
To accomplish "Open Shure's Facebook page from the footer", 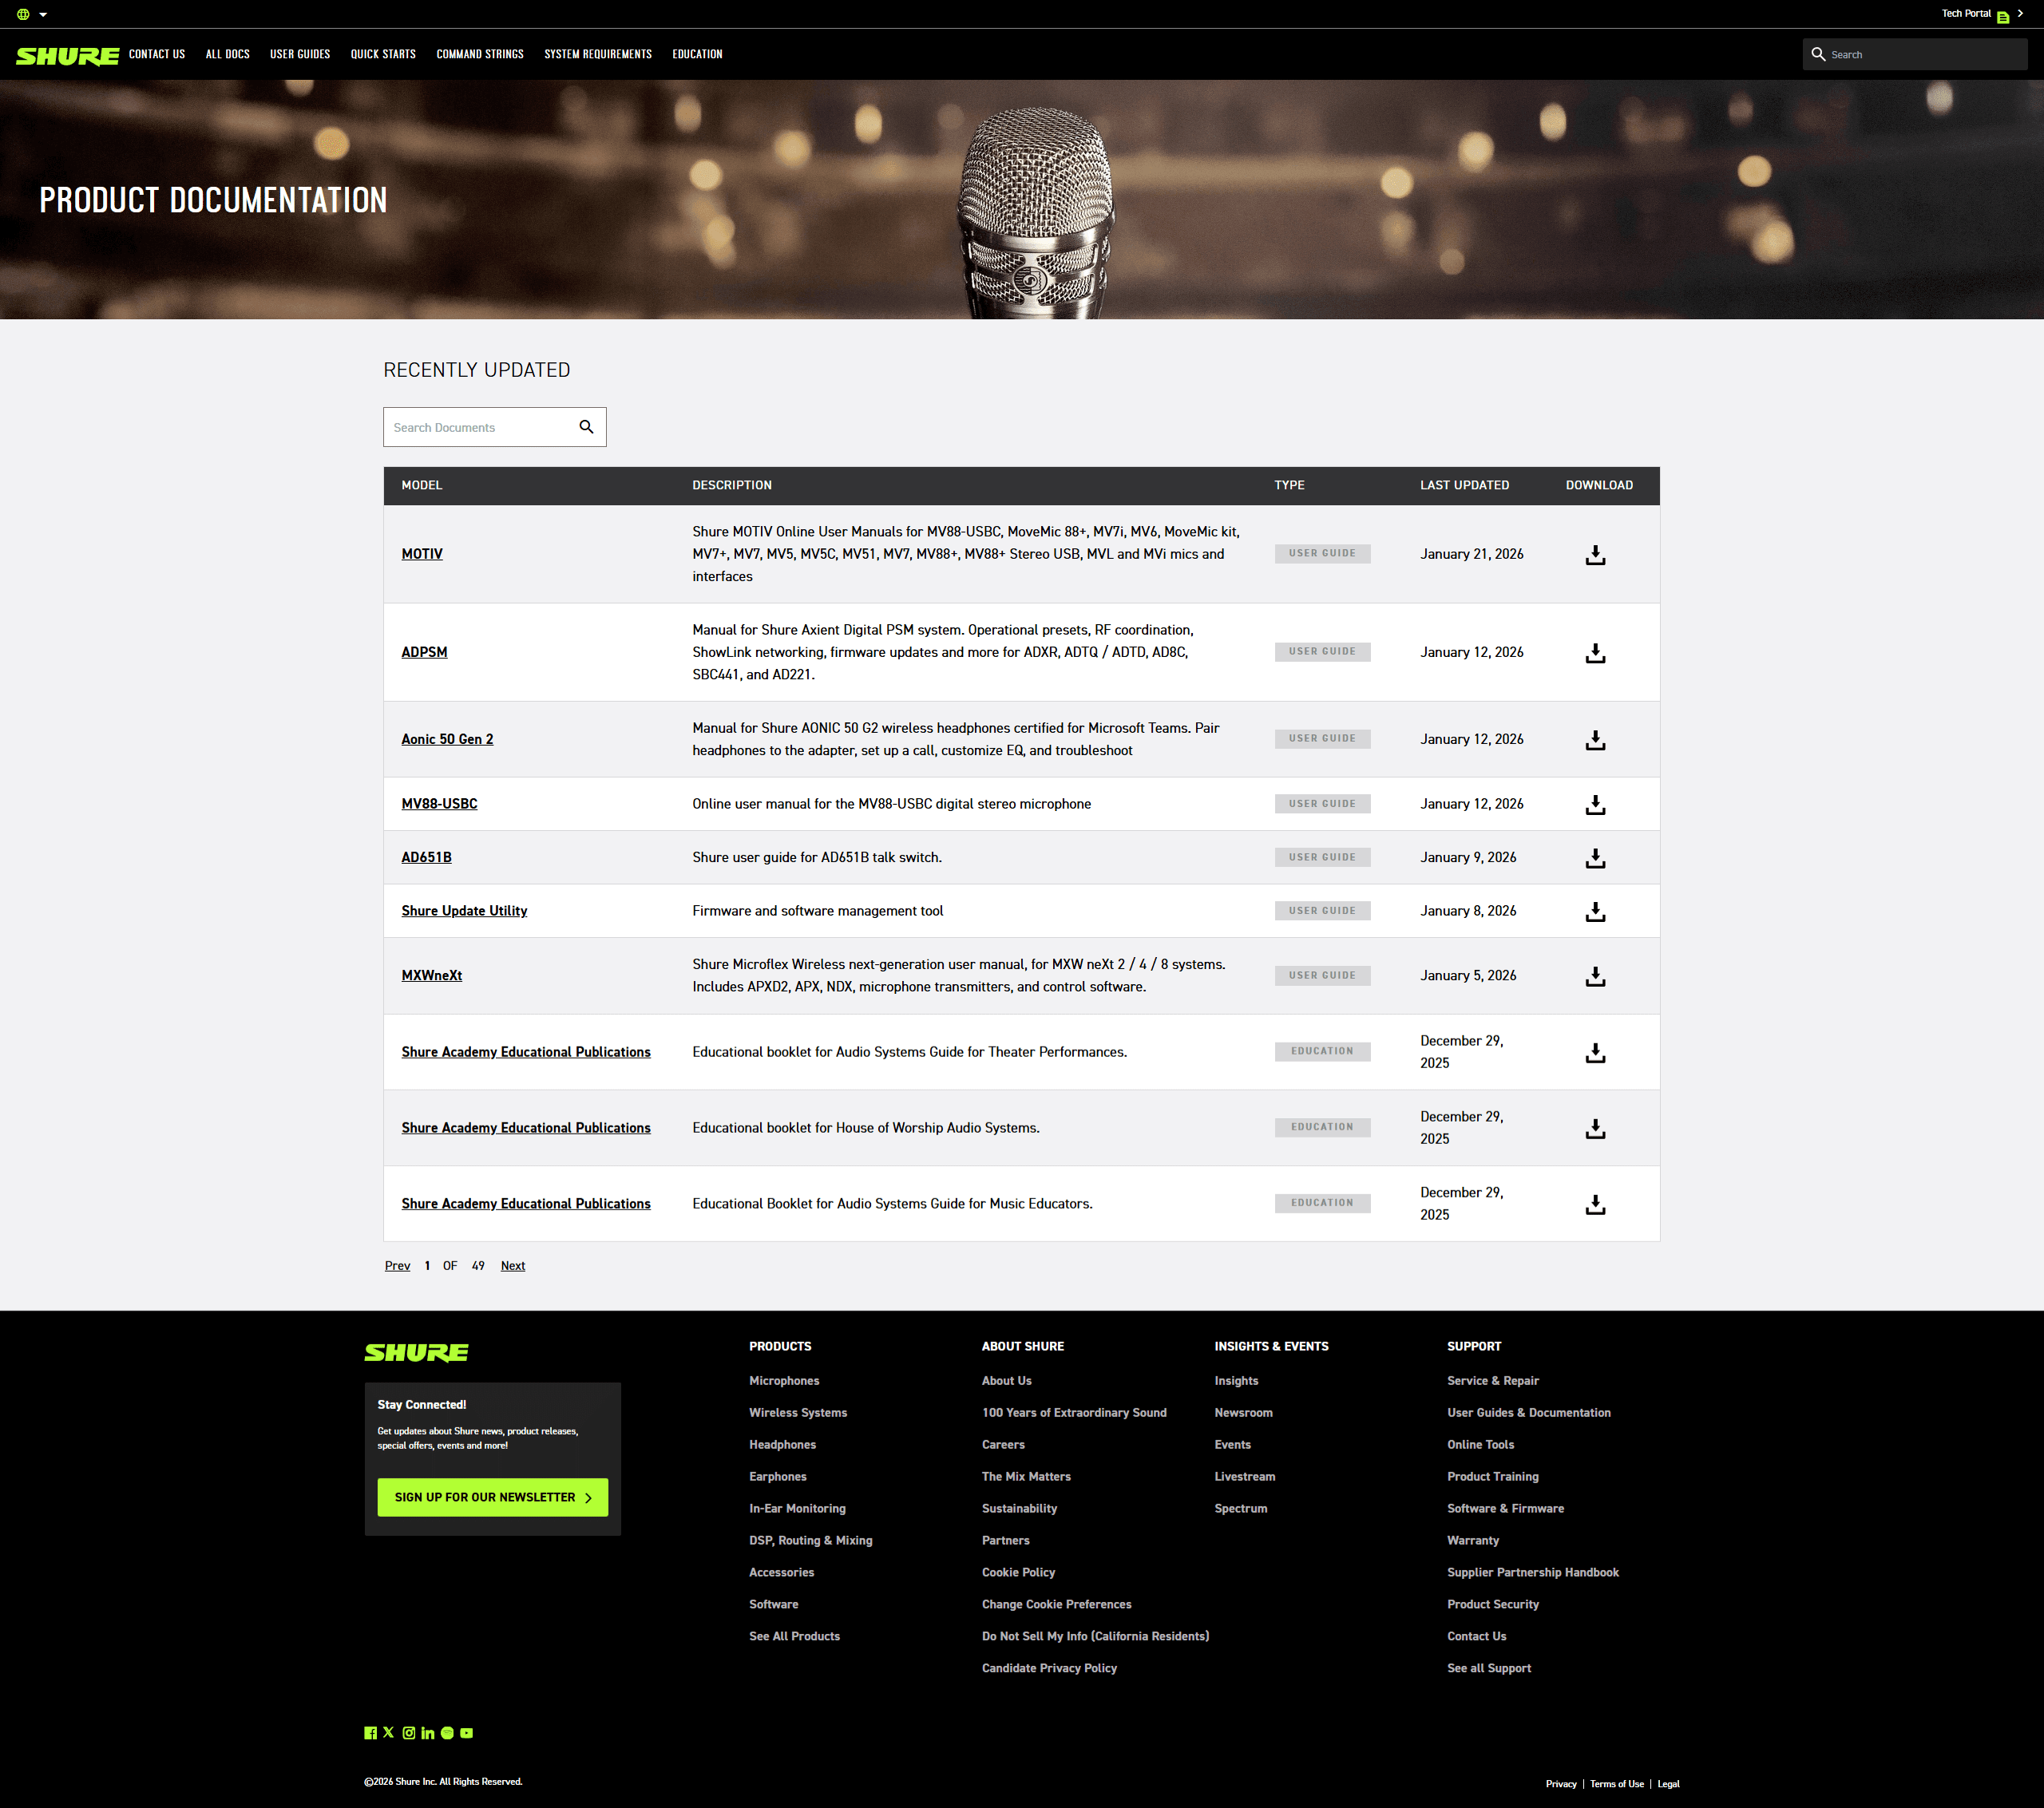I will click(x=371, y=1733).
